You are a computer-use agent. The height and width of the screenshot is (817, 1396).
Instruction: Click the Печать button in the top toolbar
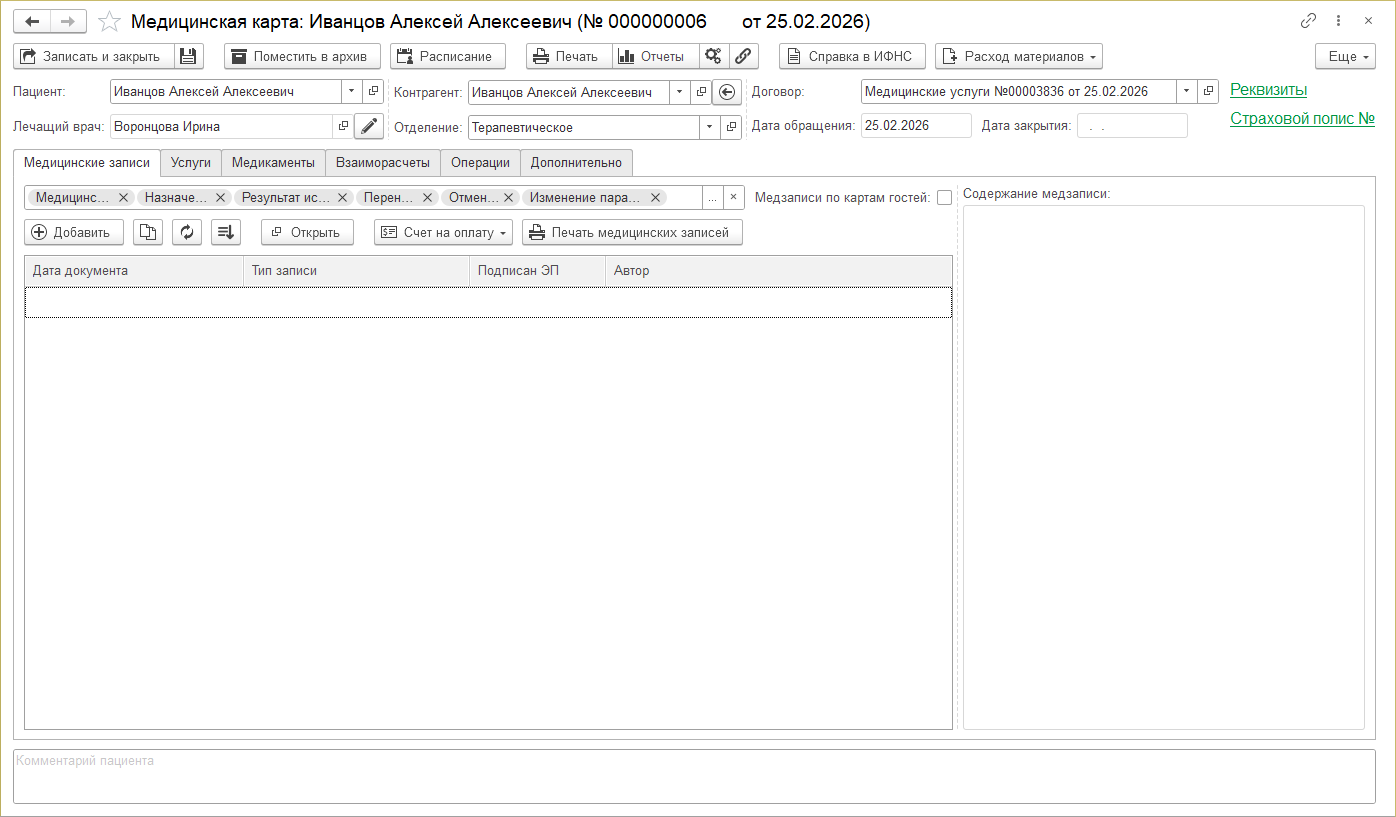pos(569,56)
